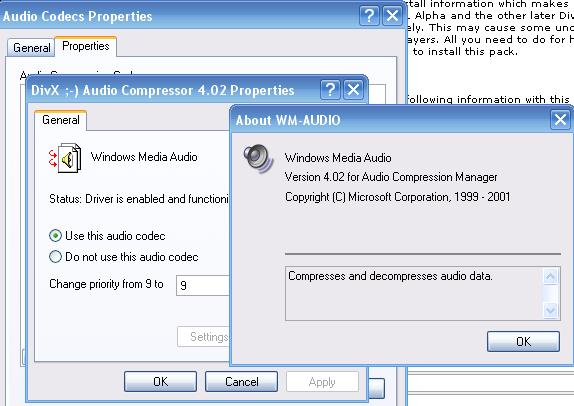Click OK in DivX Audio Compressor Properties
The image size is (574, 406).
160,381
